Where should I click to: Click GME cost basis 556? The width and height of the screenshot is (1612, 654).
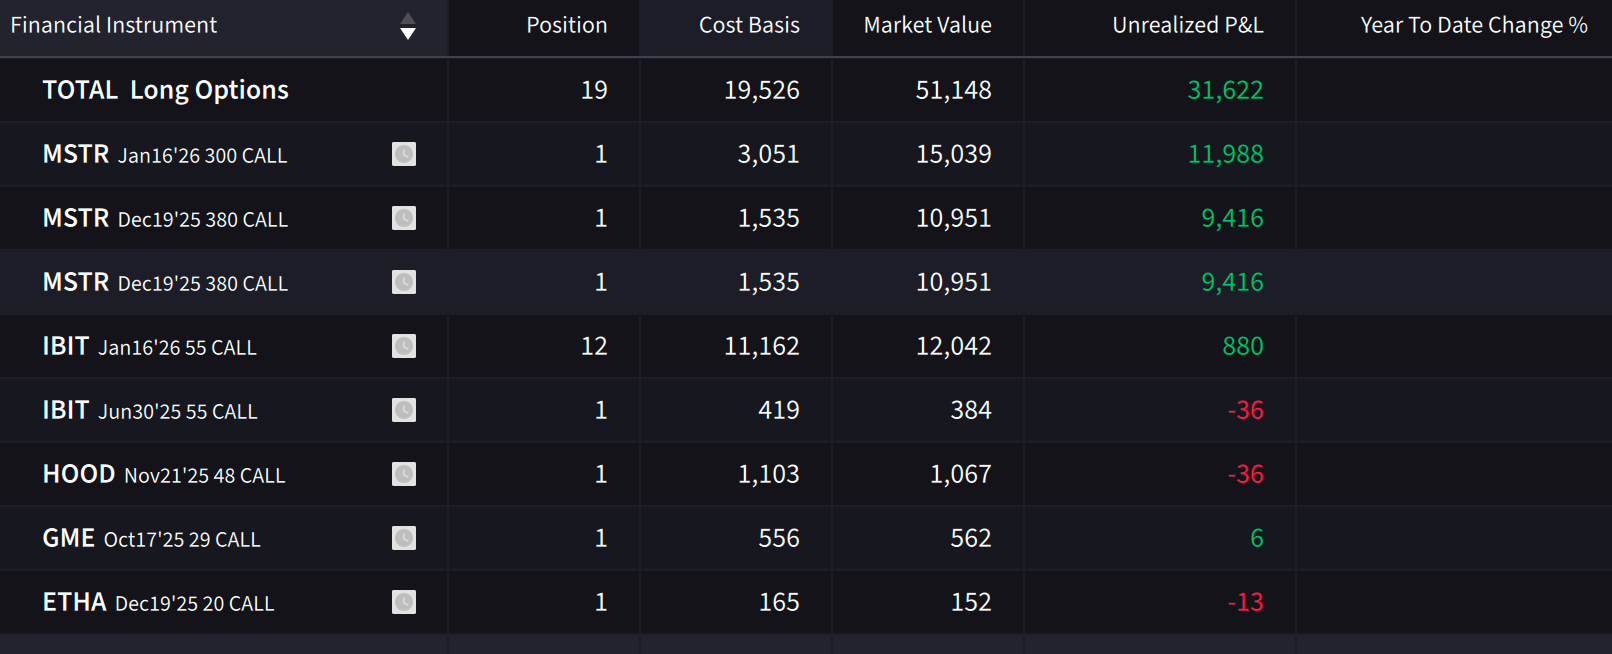(x=779, y=538)
